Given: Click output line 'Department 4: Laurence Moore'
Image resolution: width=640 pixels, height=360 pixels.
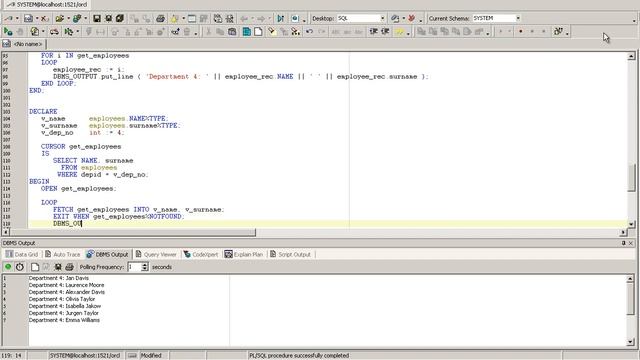Looking at the screenshot, I should (66, 285).
